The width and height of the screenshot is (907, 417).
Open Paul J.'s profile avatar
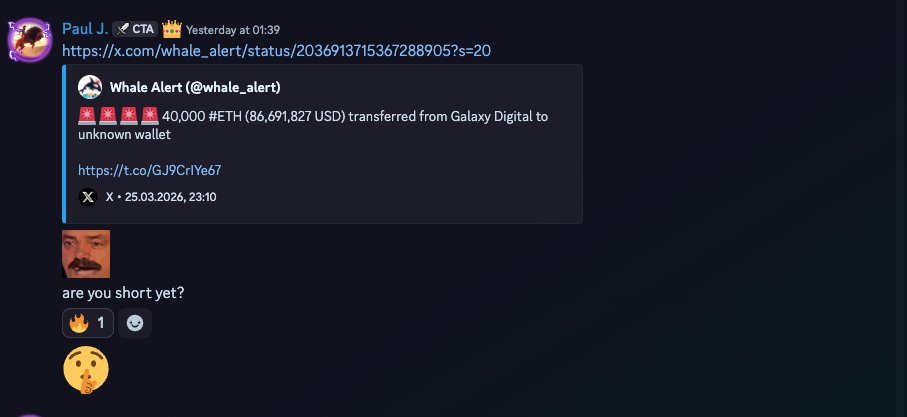[x=30, y=39]
